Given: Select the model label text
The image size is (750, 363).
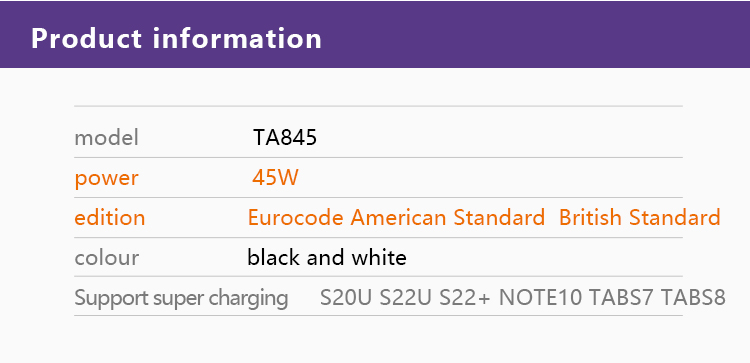Looking at the screenshot, I should point(107,138).
